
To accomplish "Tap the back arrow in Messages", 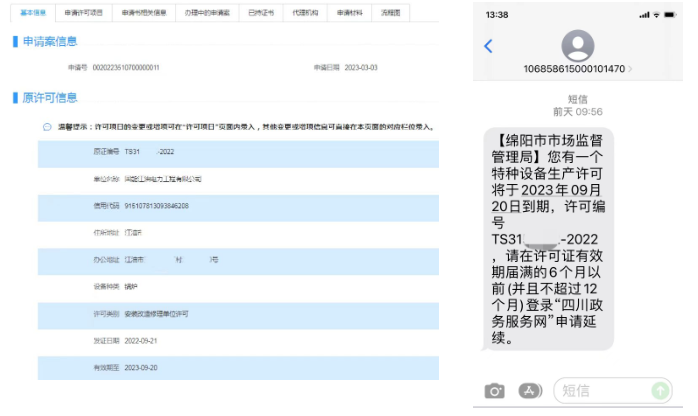I will (x=488, y=46).
